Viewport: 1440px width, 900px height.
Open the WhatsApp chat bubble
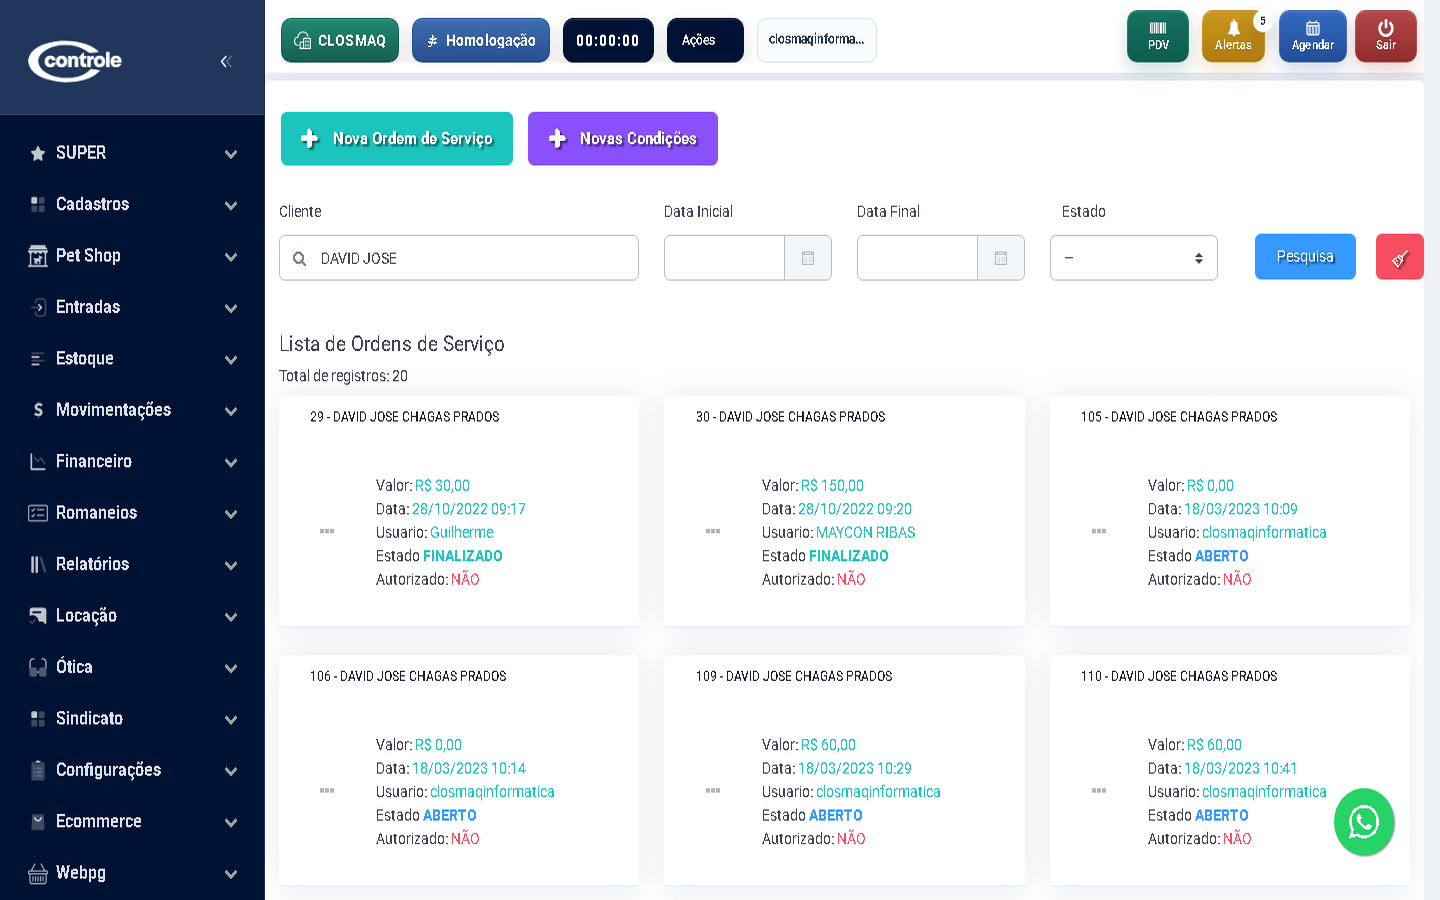tap(1363, 822)
